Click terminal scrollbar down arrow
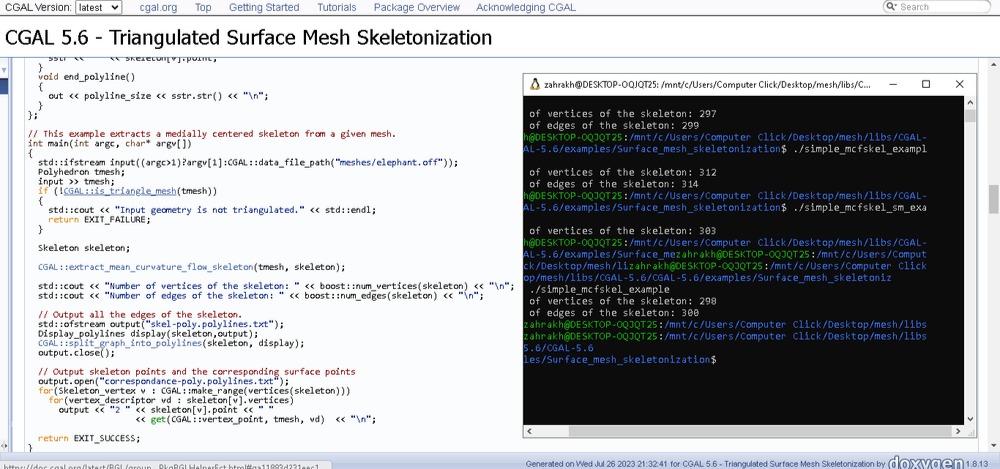The image size is (1000, 469). tap(970, 419)
